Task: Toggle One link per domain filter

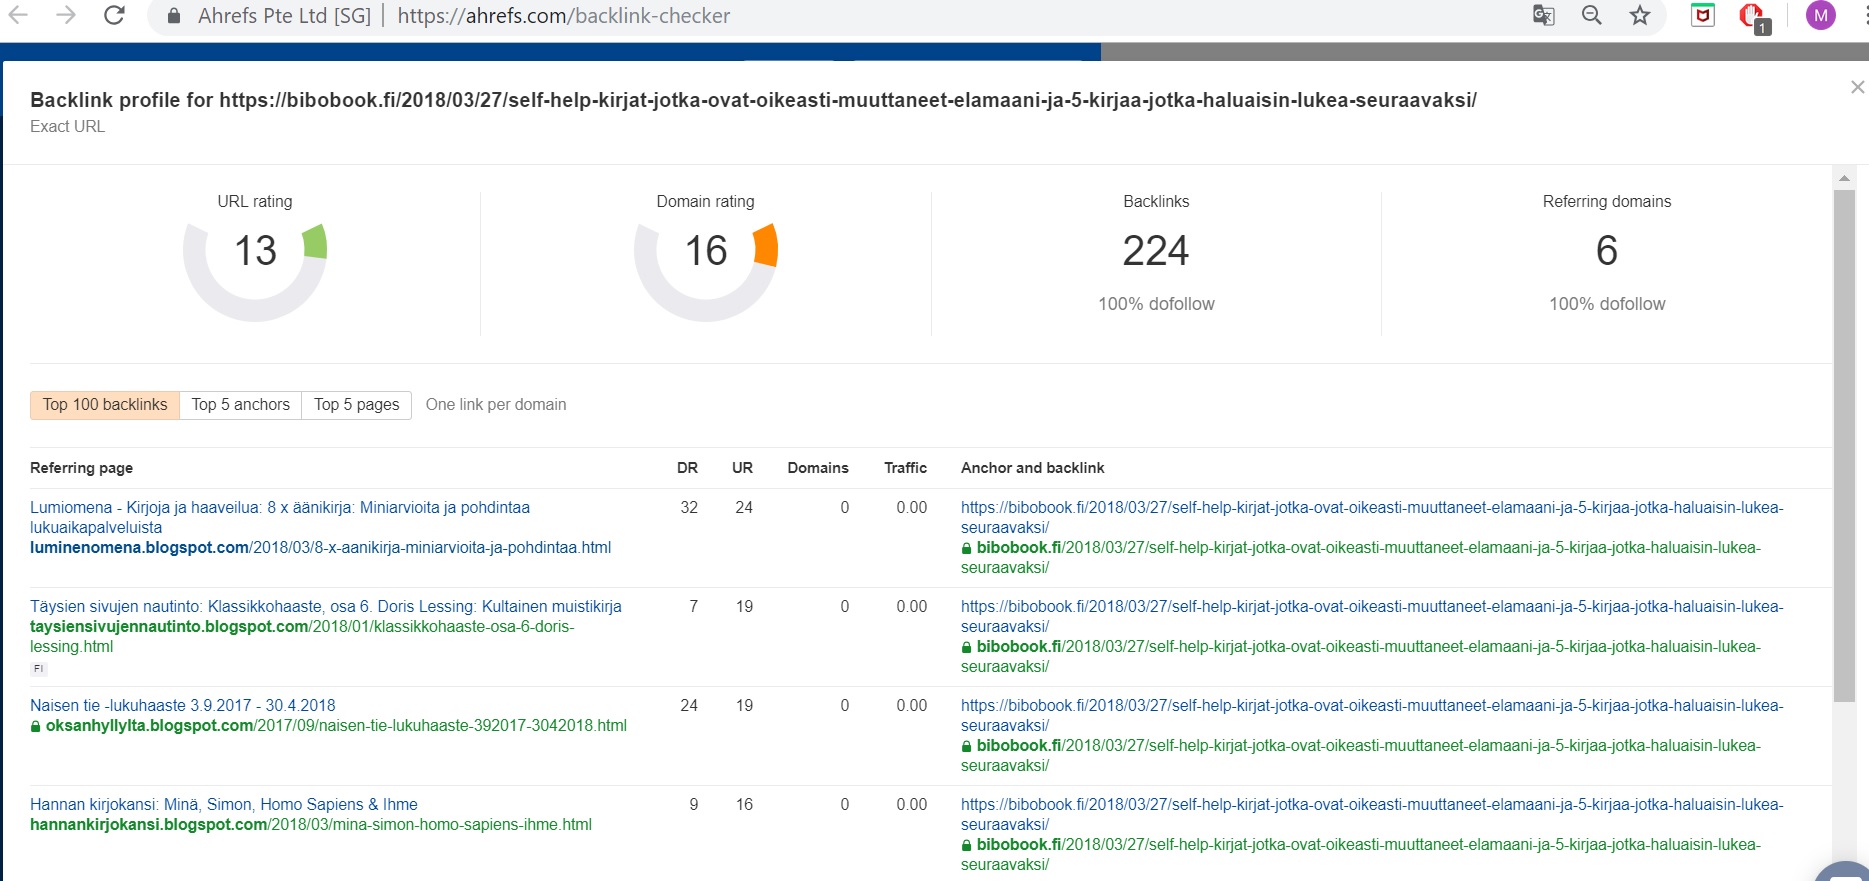Action: 496,405
